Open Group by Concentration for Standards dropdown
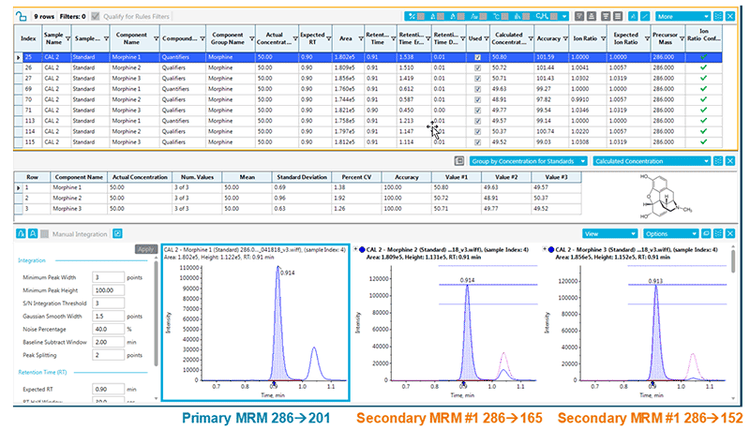The height and width of the screenshot is (429, 750). (526, 160)
